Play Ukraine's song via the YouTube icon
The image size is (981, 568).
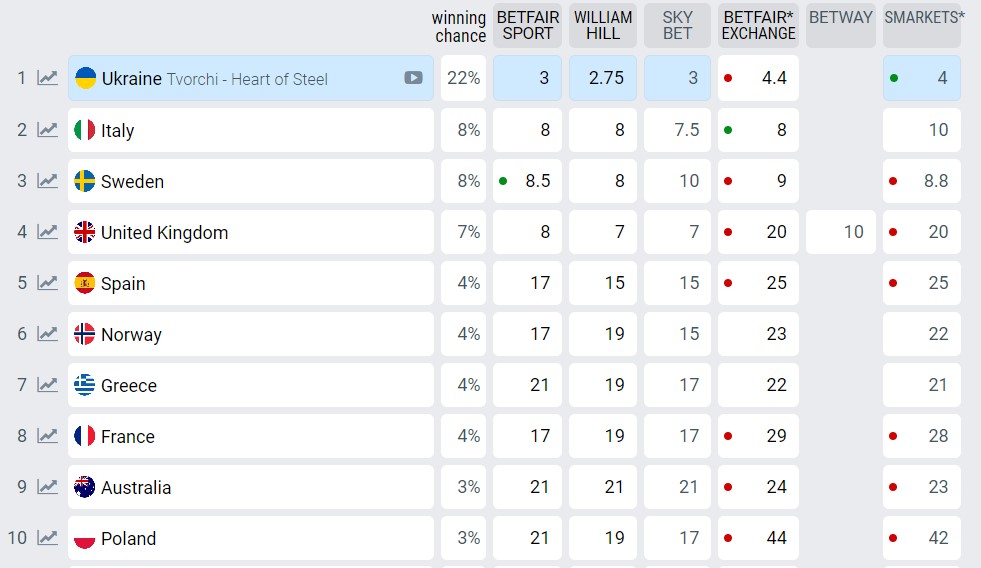point(413,78)
